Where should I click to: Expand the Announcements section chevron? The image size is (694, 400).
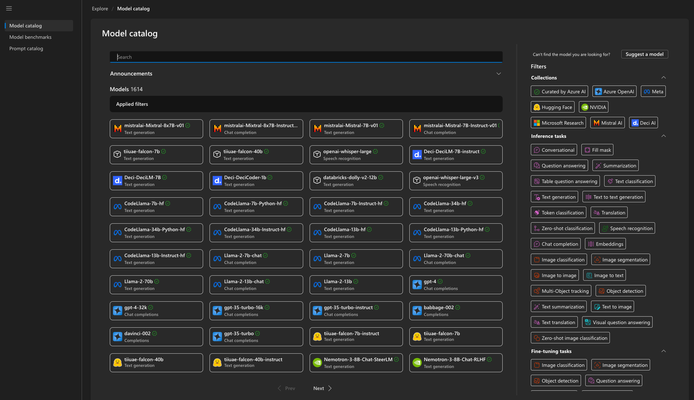(498, 74)
